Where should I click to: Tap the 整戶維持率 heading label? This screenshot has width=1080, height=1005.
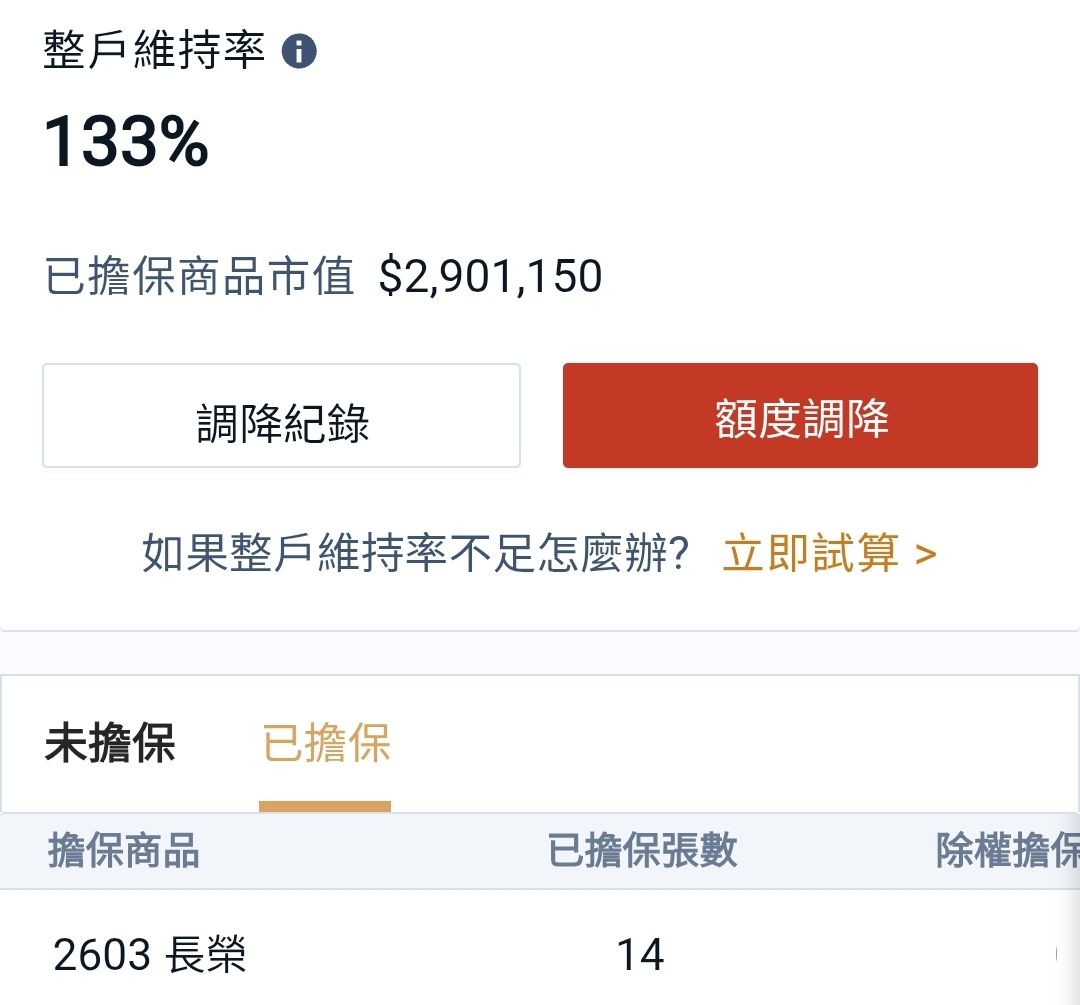tap(154, 51)
